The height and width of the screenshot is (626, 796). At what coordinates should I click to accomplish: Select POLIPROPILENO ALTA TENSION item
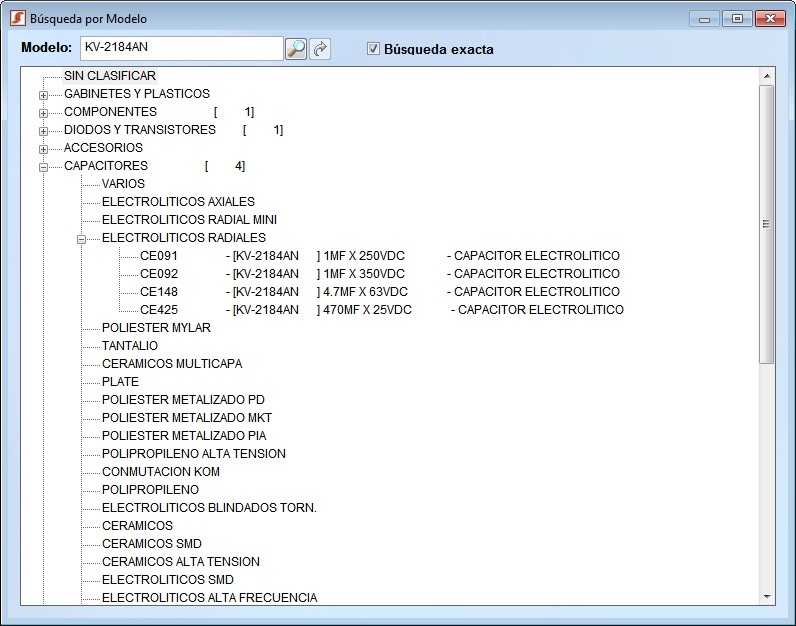194,453
